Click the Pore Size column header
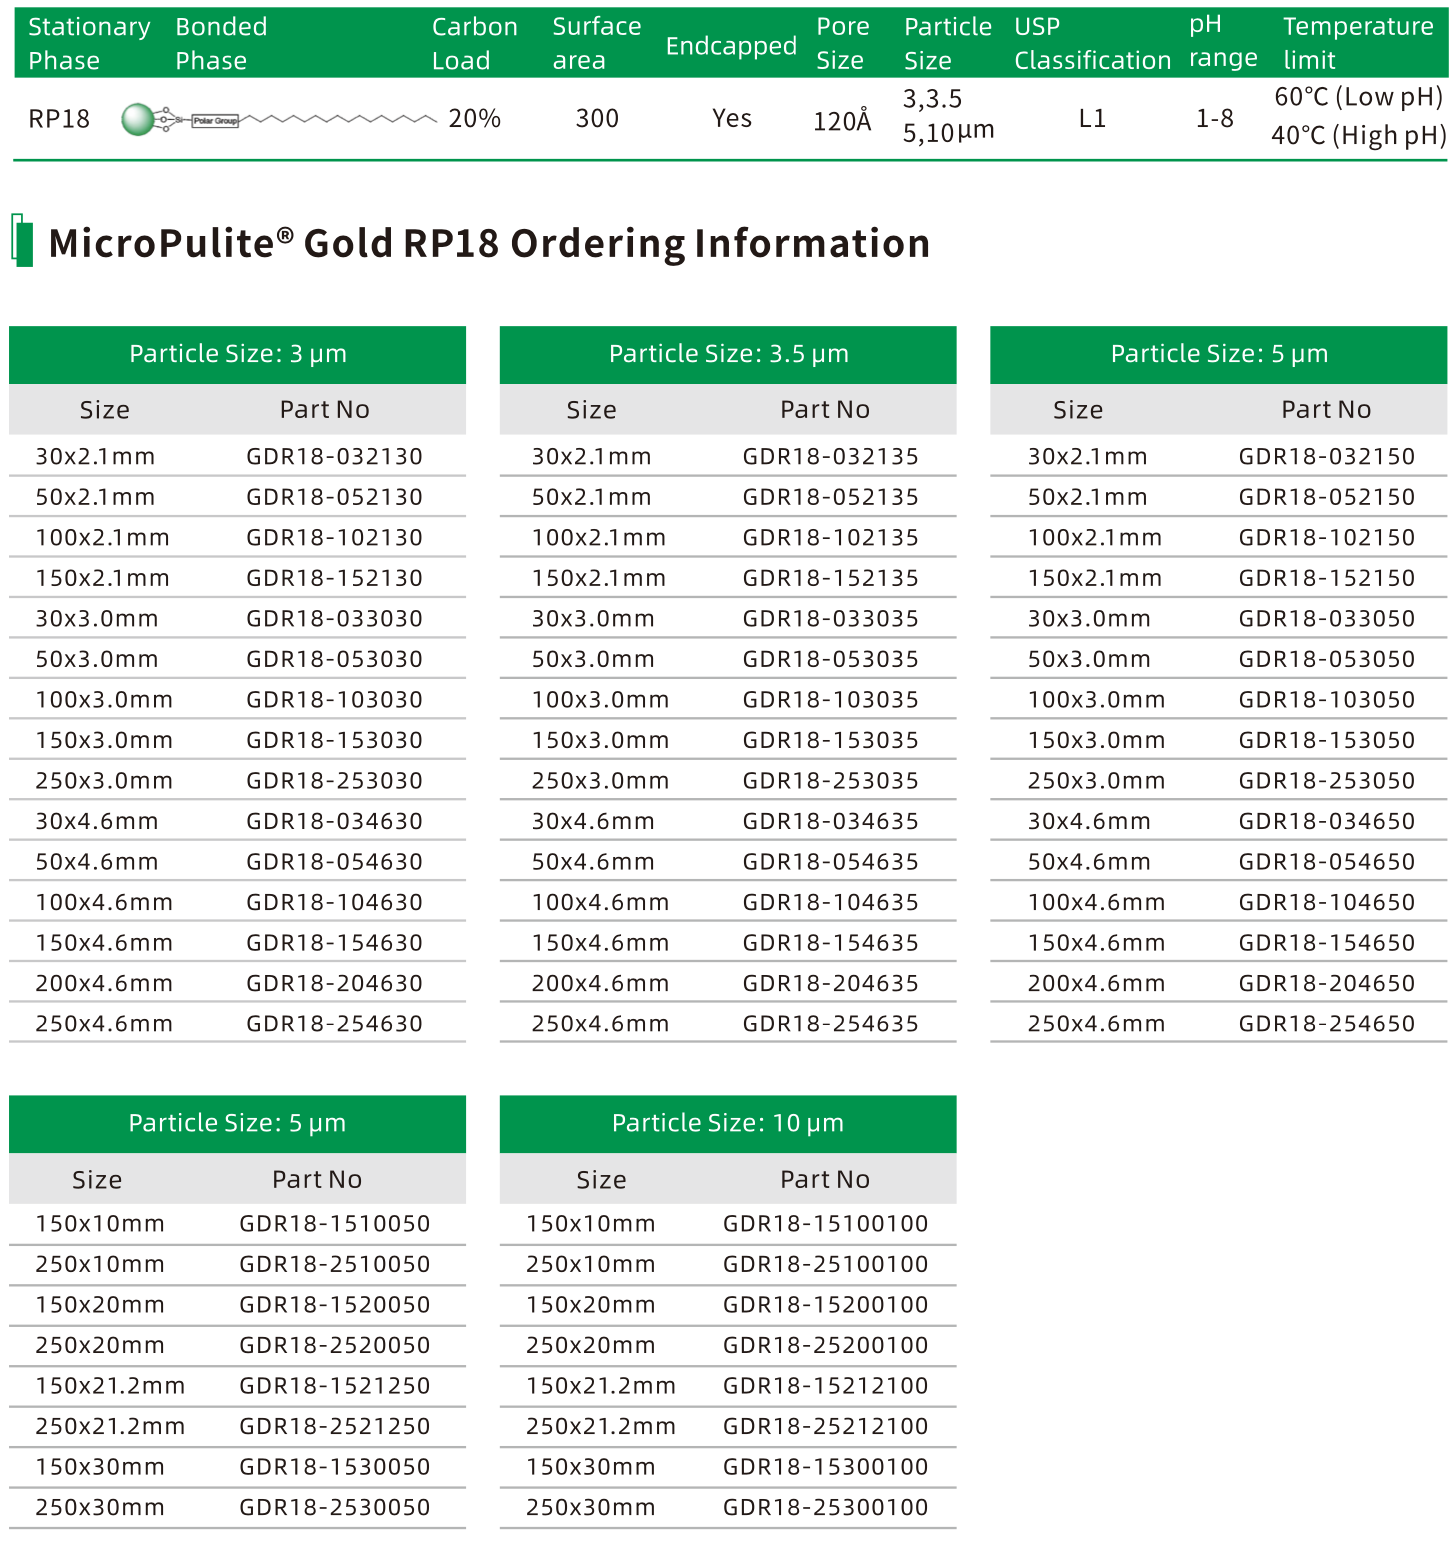Screen dimensions: 1454x1546 pos(842,43)
